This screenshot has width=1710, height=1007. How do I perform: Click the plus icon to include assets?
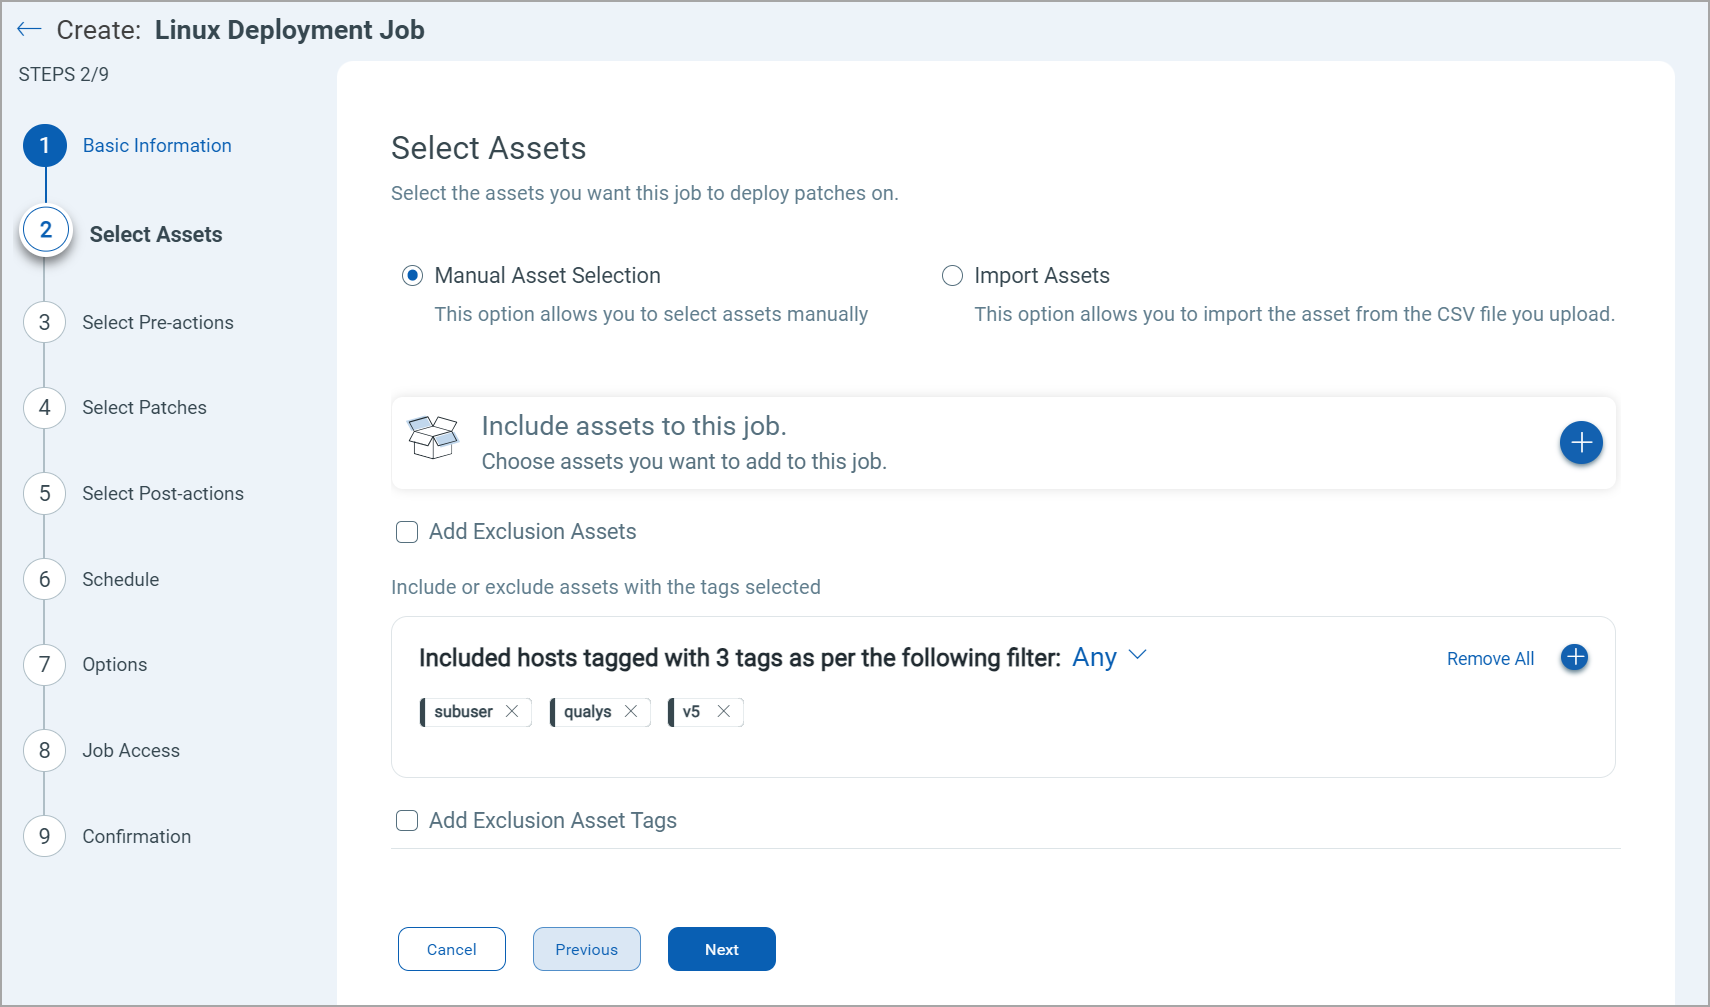[x=1580, y=442]
